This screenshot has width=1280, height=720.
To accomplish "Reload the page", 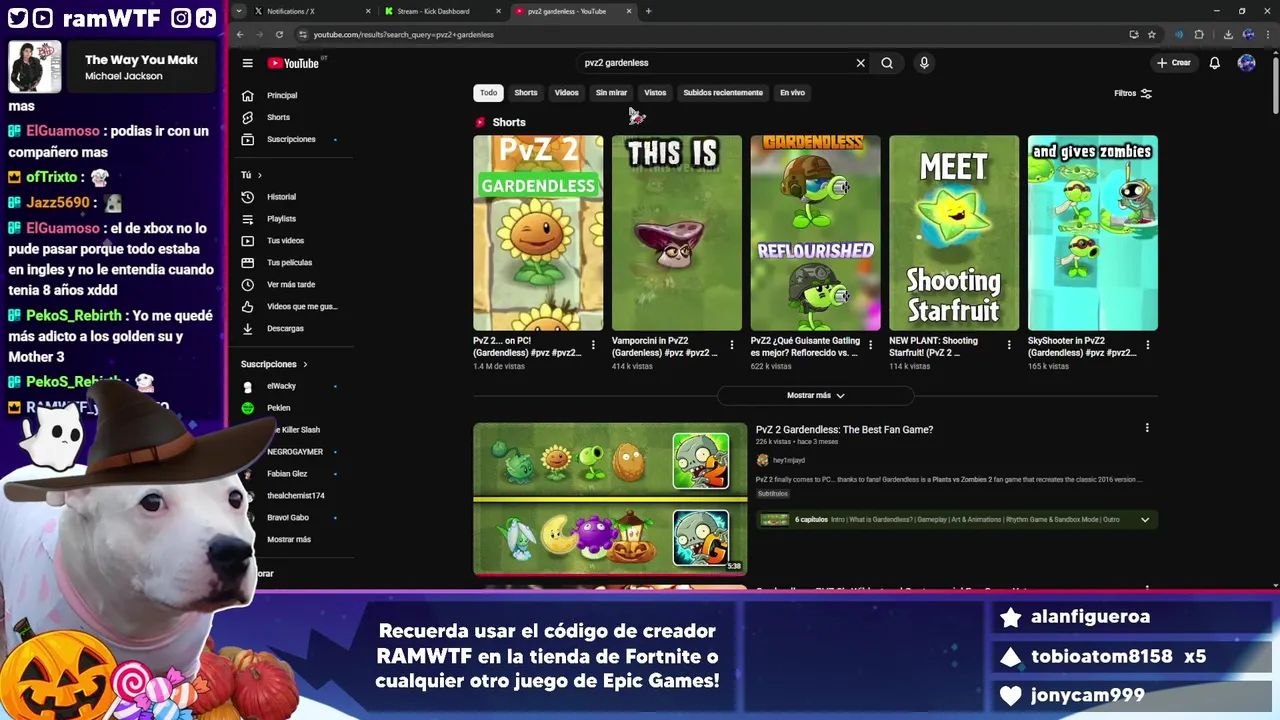I will 279,34.
